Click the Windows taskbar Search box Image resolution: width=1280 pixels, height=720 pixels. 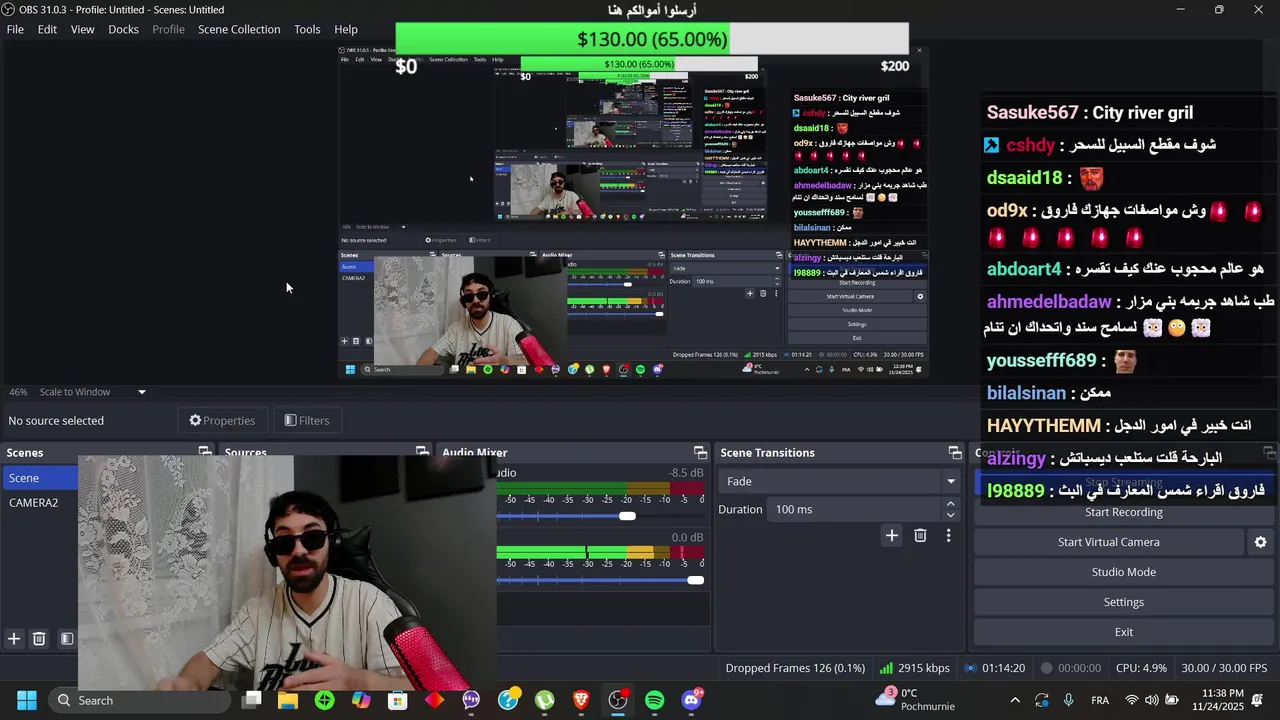click(140, 700)
